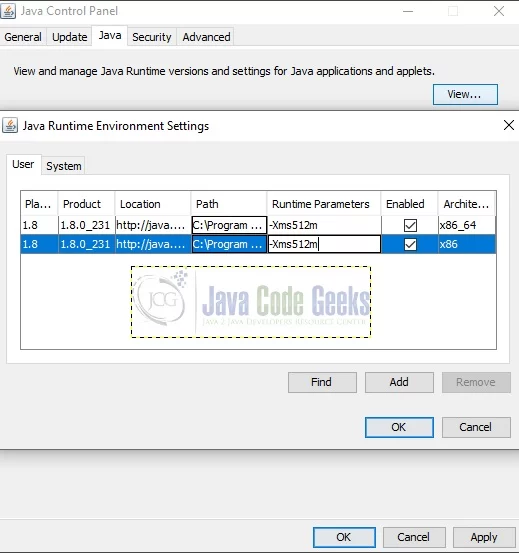
Task: Select Path cell of x86 row
Action: click(x=229, y=244)
